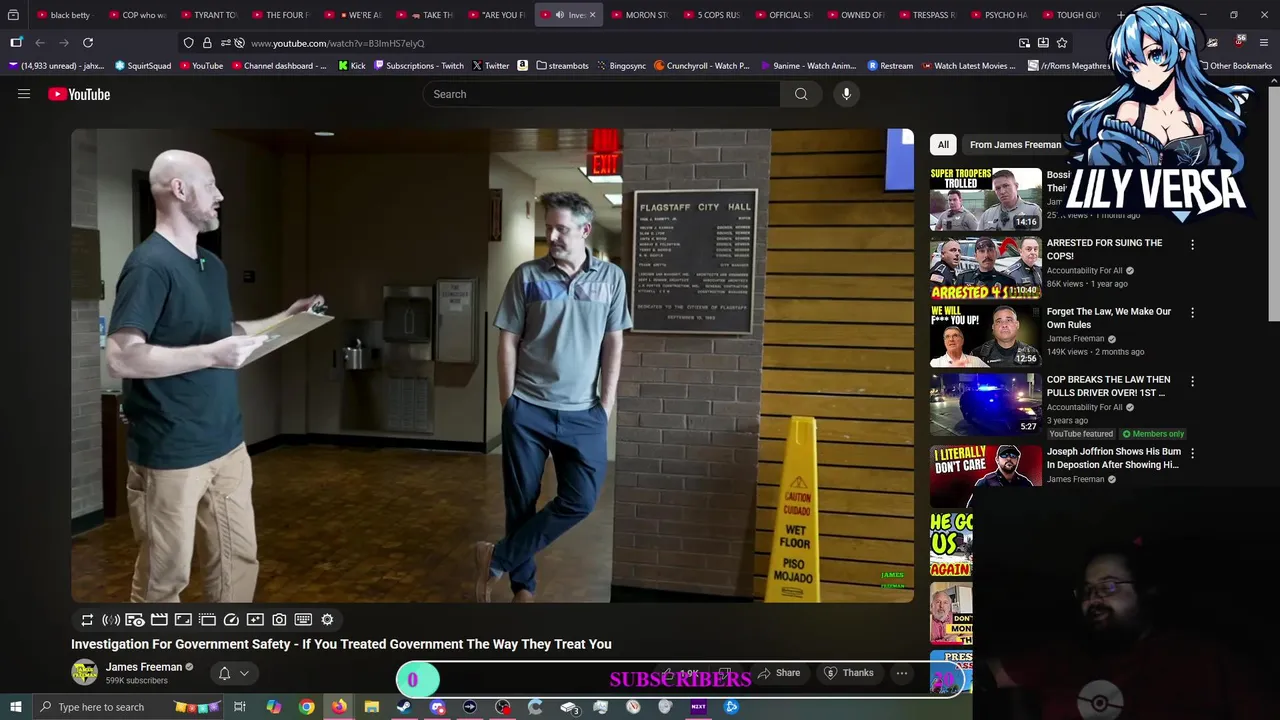Open Task View on the taskbar

[x=240, y=707]
